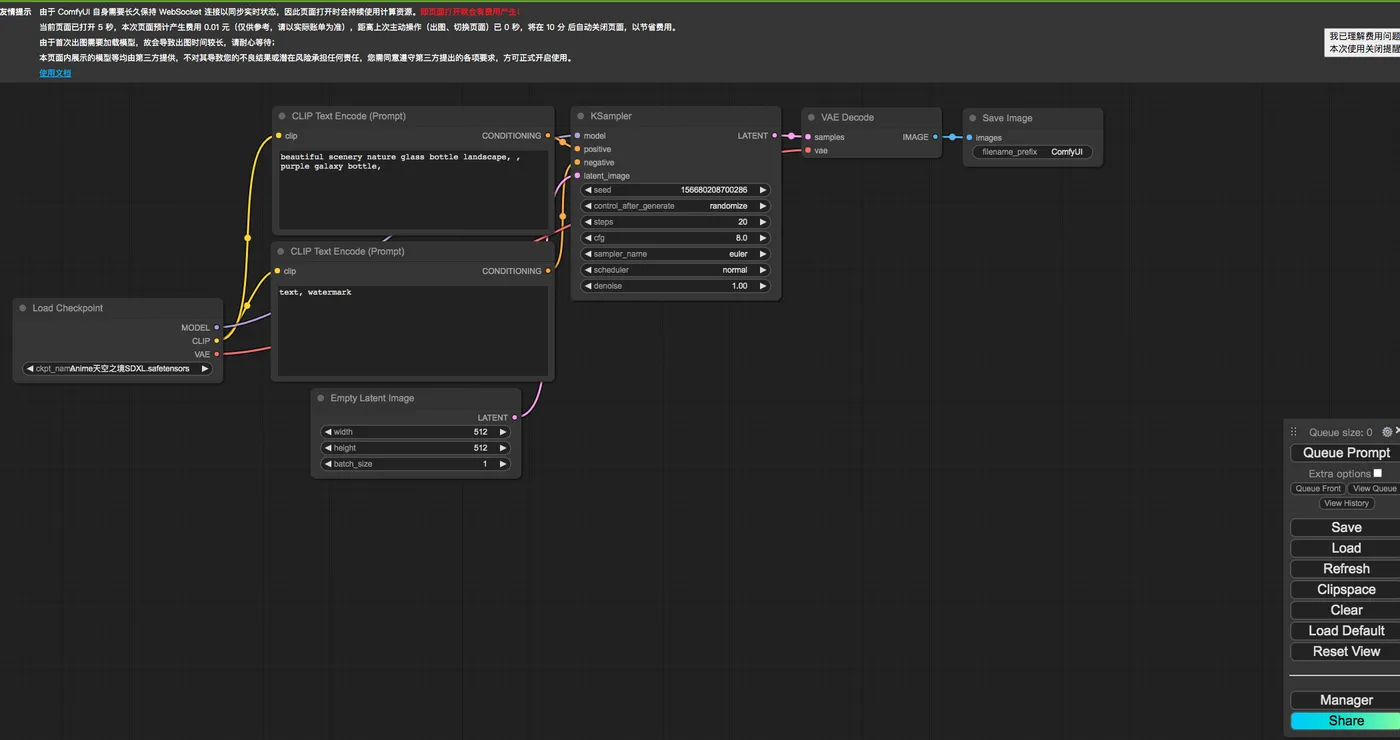Open View History
Image resolution: width=1400 pixels, height=740 pixels.
tap(1346, 503)
